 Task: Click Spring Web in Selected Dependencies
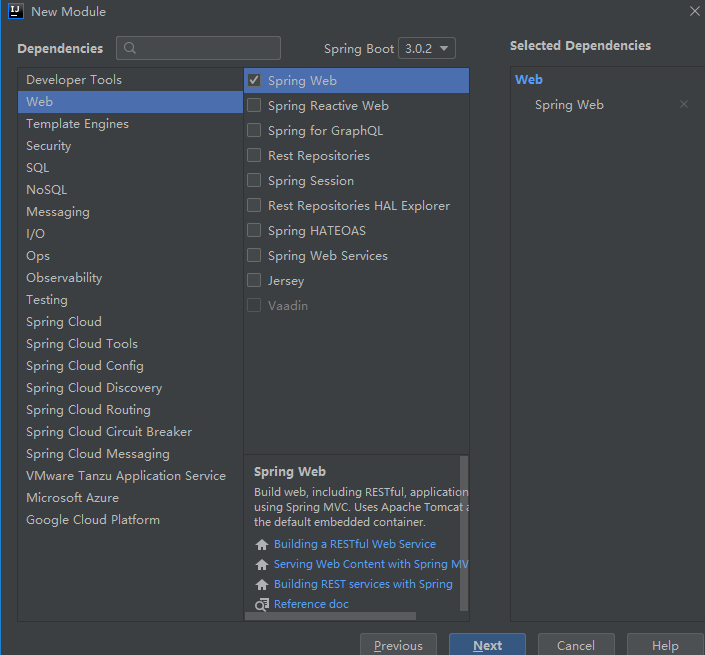tap(569, 105)
